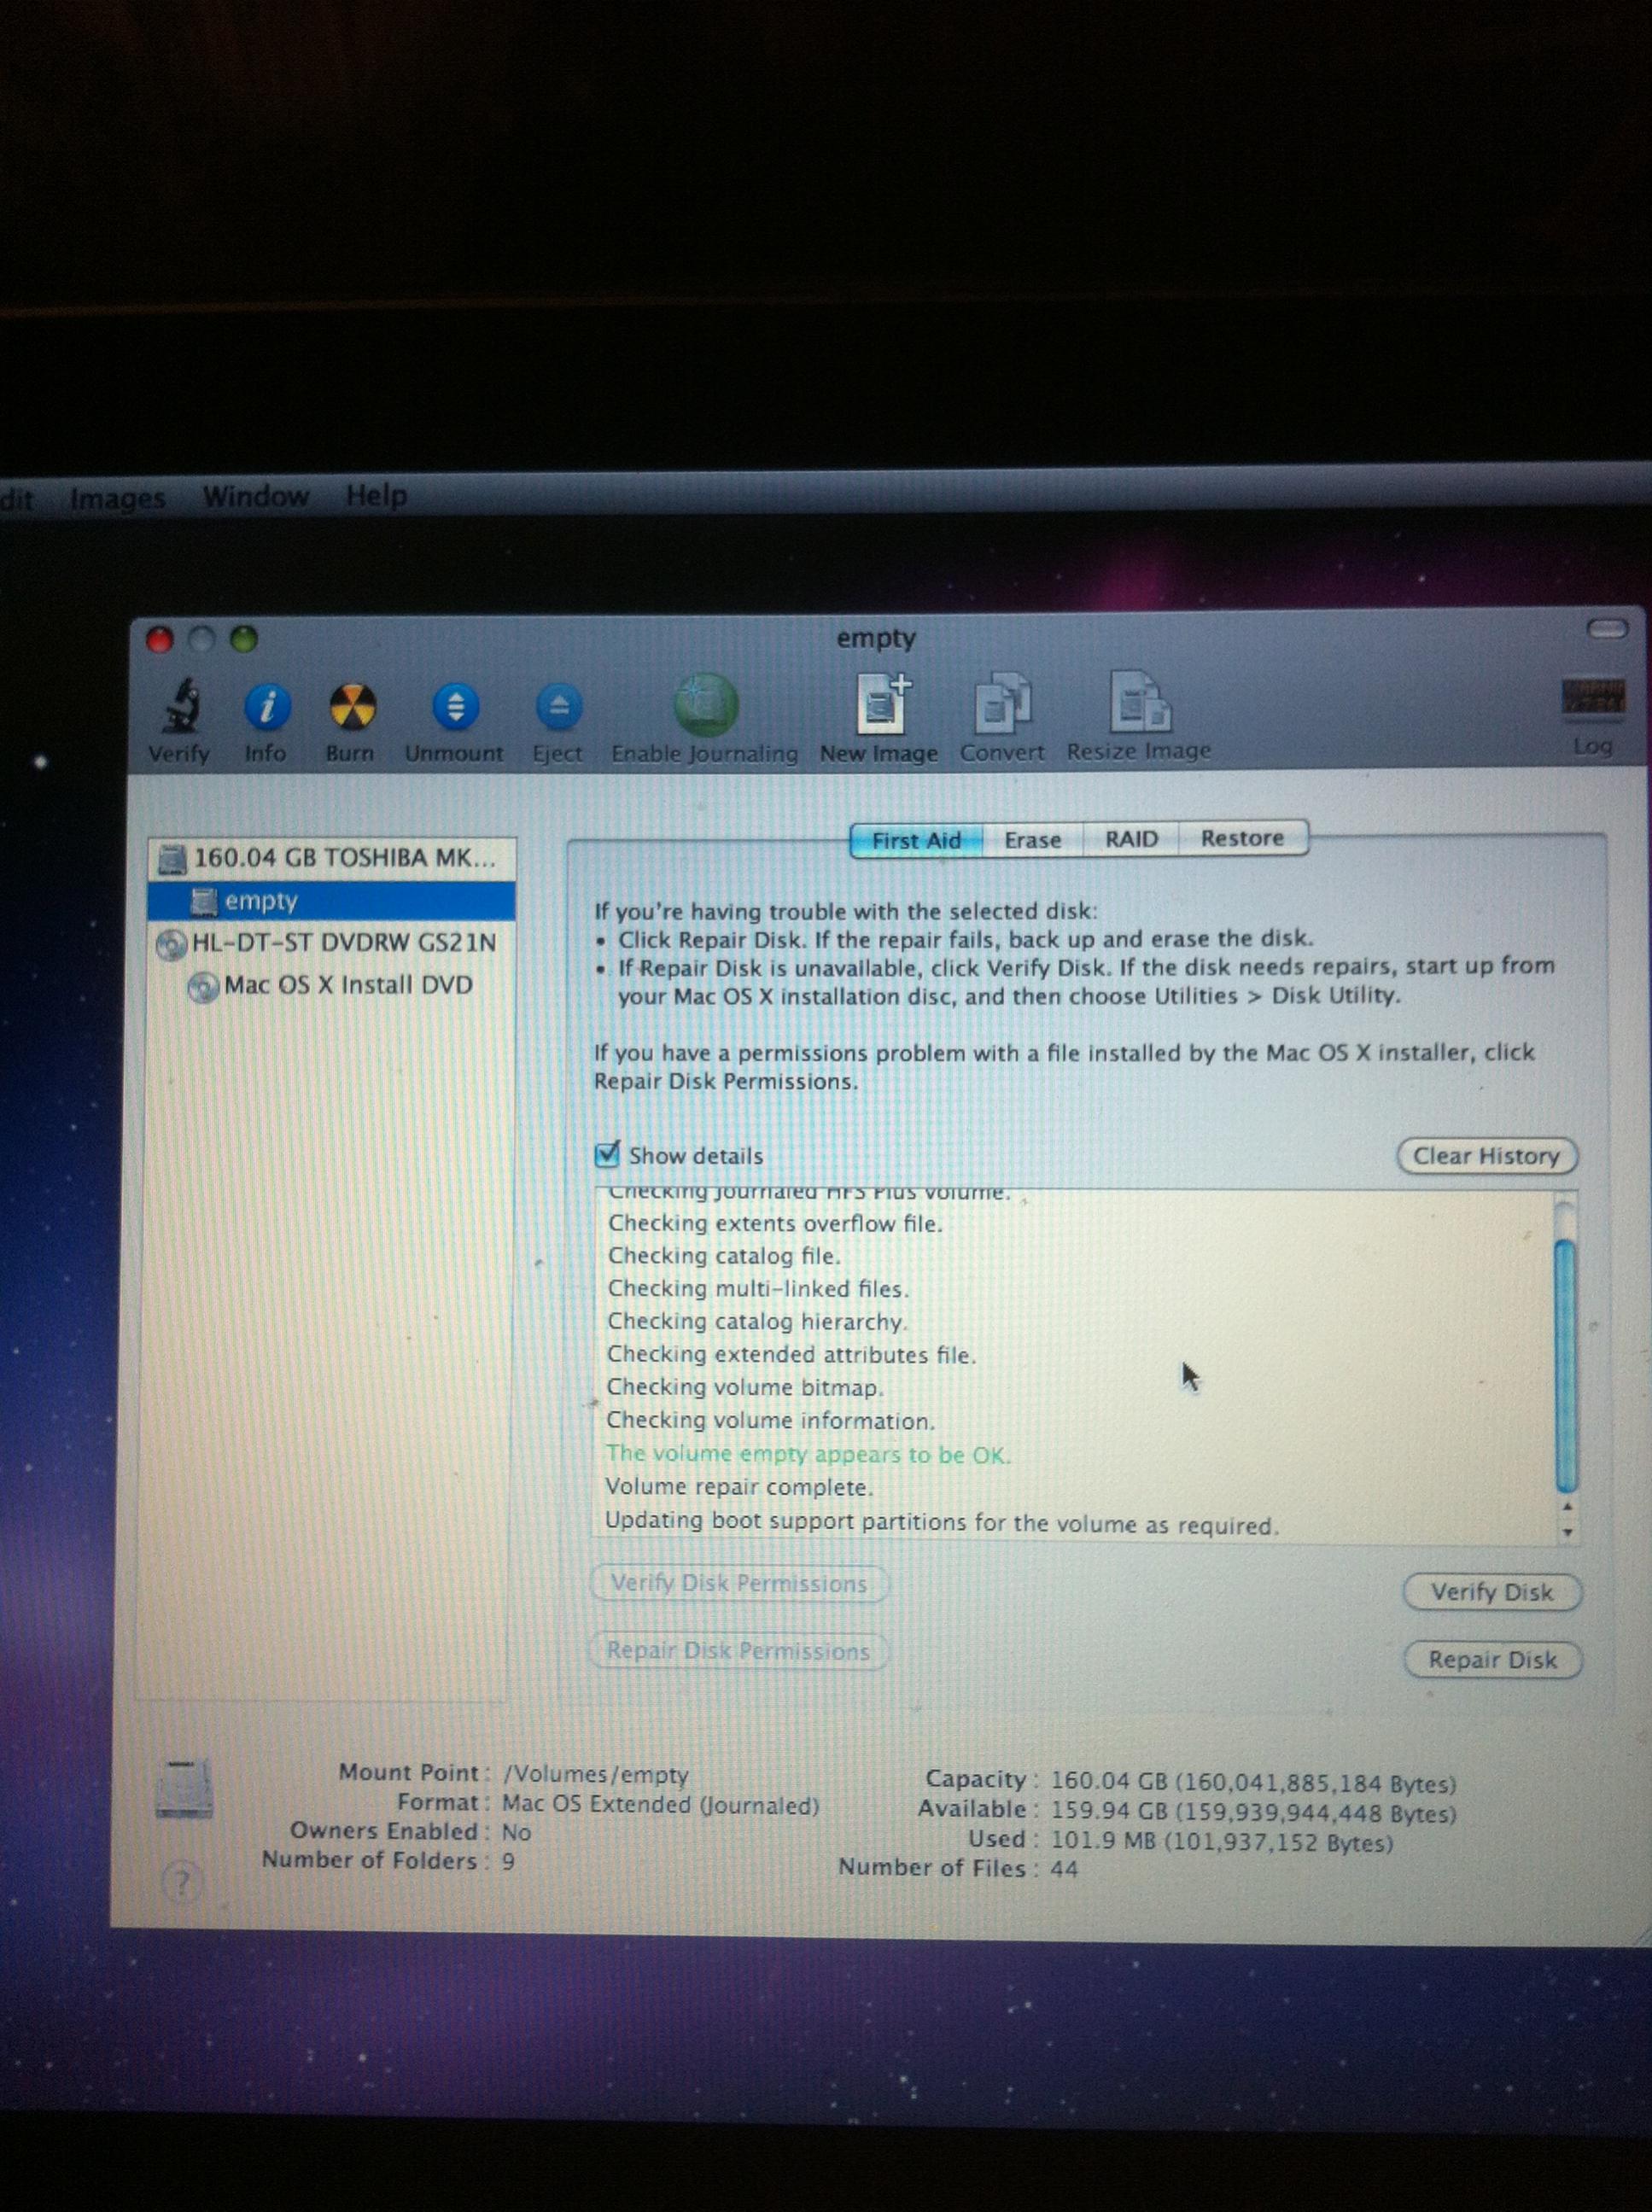The width and height of the screenshot is (1652, 2212).
Task: Click the "Checking volume bitmap." log line
Action: pyautogui.click(x=746, y=1387)
